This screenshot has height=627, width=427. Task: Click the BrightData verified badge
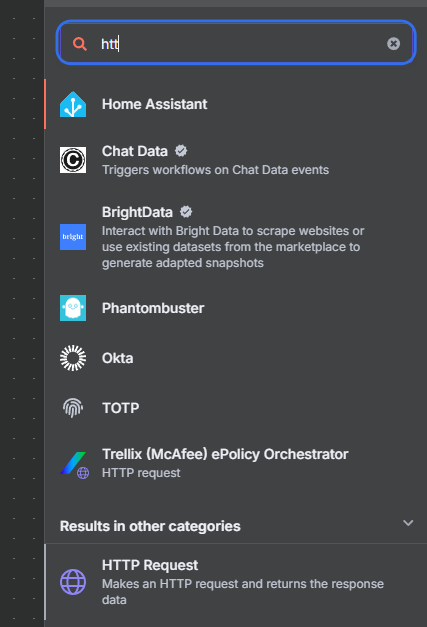pyautogui.click(x=186, y=212)
